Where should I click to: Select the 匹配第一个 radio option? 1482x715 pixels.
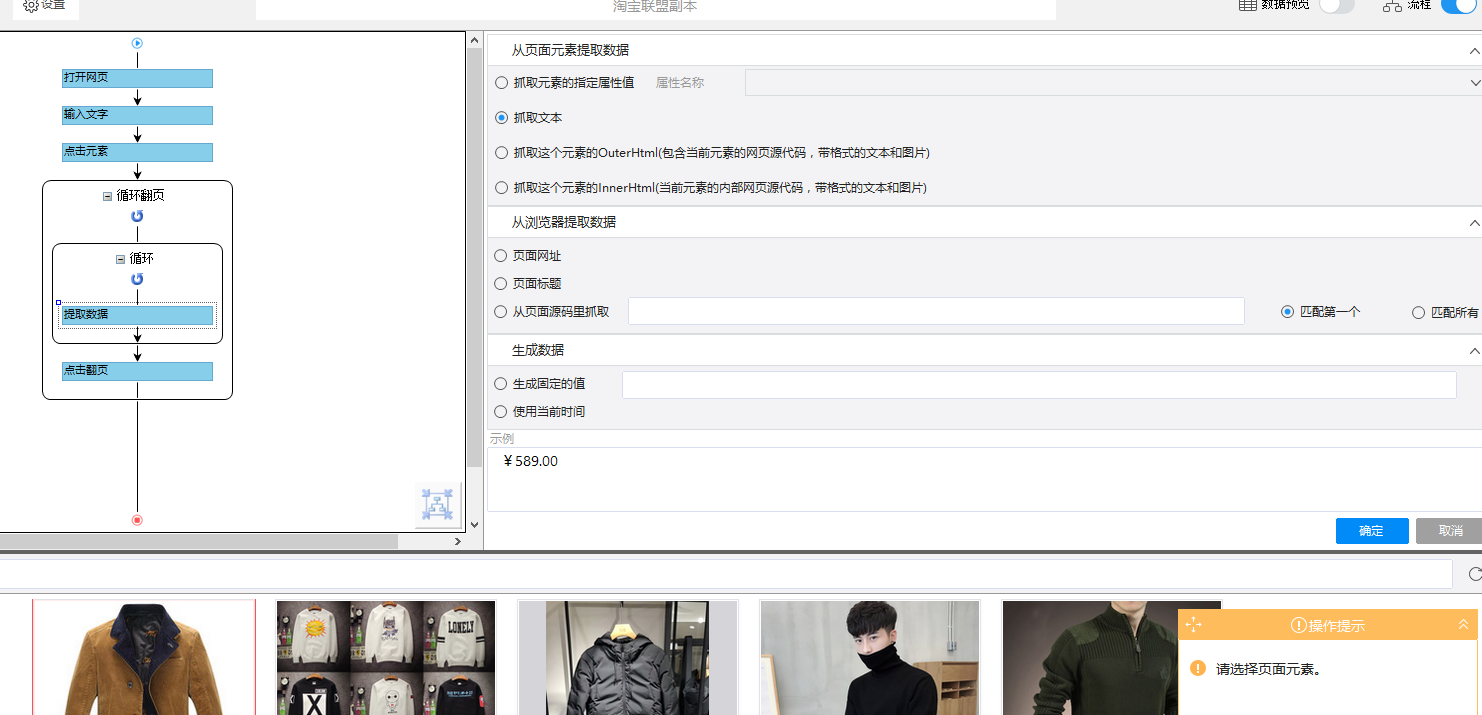(1287, 311)
